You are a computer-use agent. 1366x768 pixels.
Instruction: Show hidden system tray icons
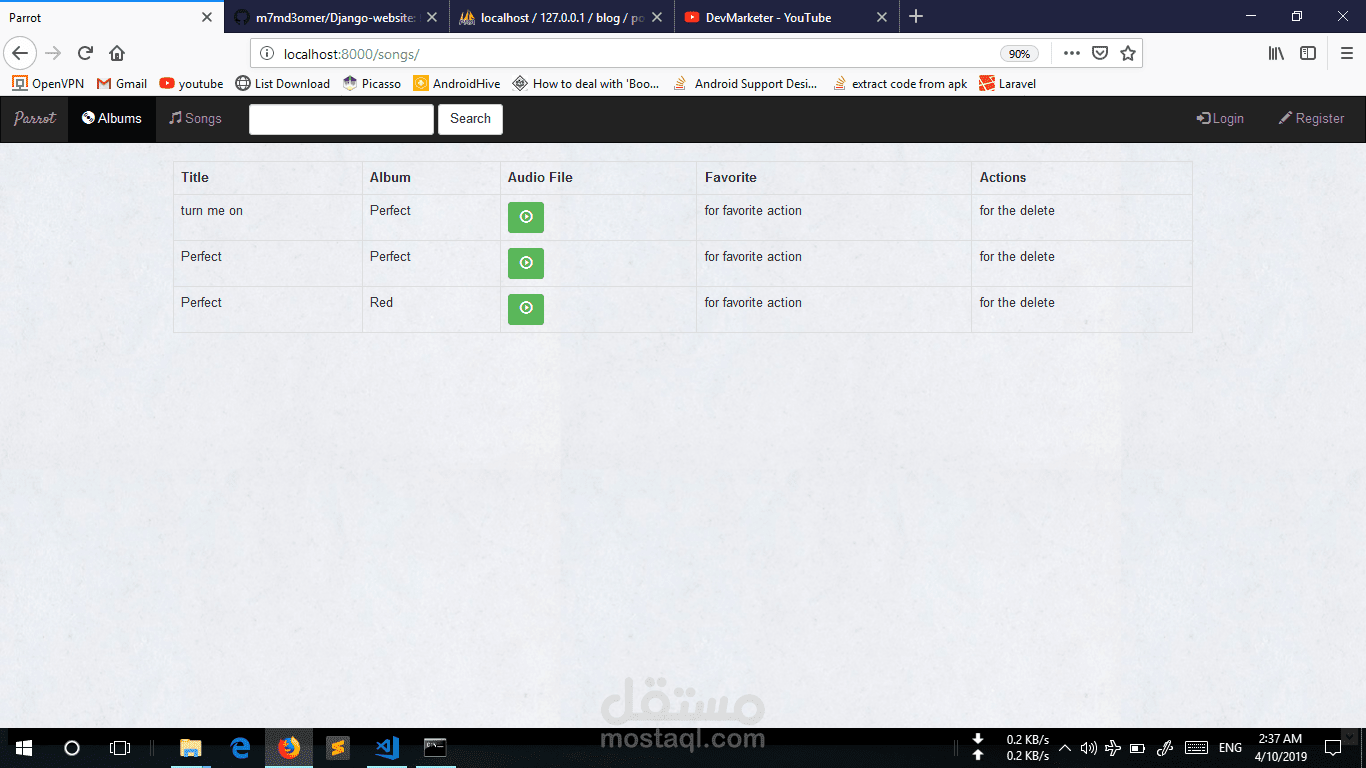click(1065, 748)
